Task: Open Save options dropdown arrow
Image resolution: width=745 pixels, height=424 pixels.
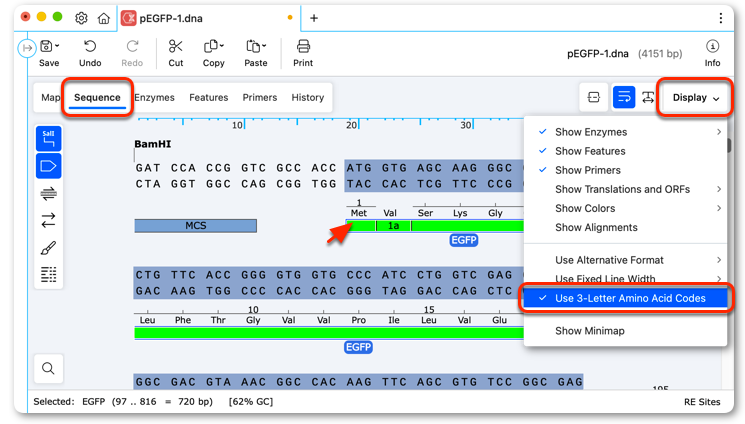Action: [57, 46]
